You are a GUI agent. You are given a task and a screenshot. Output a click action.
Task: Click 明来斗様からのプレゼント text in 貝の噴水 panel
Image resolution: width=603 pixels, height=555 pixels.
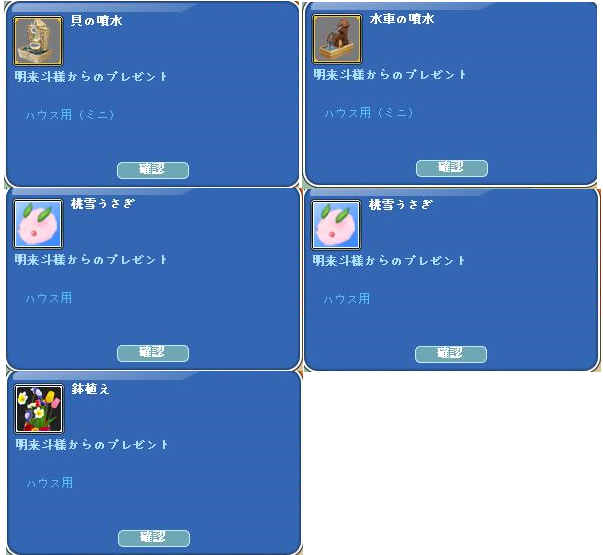[x=91, y=76]
